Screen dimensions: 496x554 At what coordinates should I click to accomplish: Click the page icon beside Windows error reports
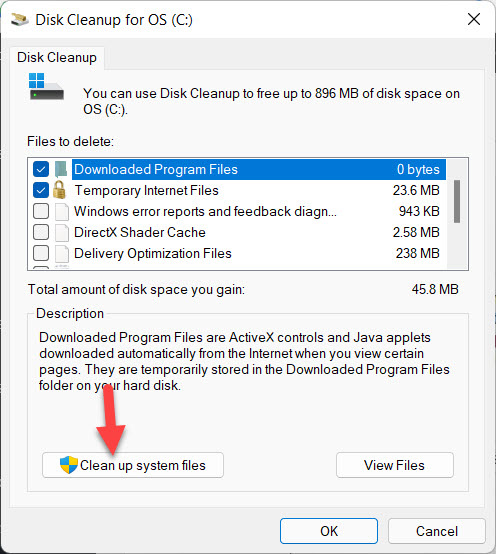[x=62, y=211]
